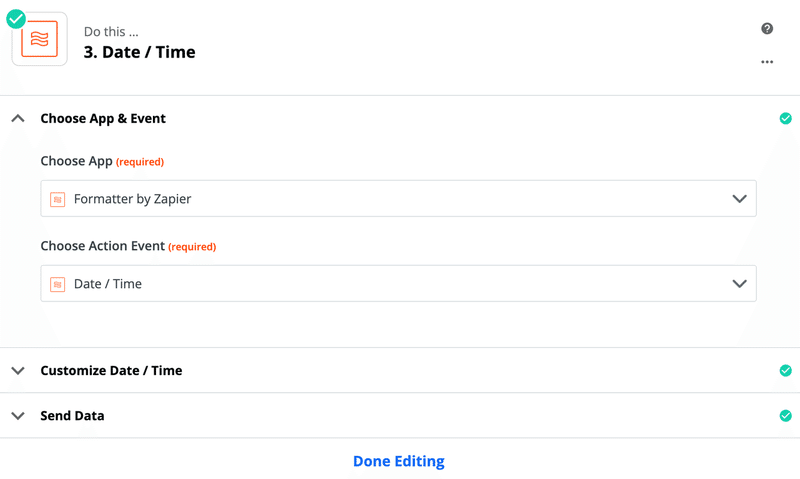Click the Send Data heading
Viewport: 800px width, 479px height.
72,415
